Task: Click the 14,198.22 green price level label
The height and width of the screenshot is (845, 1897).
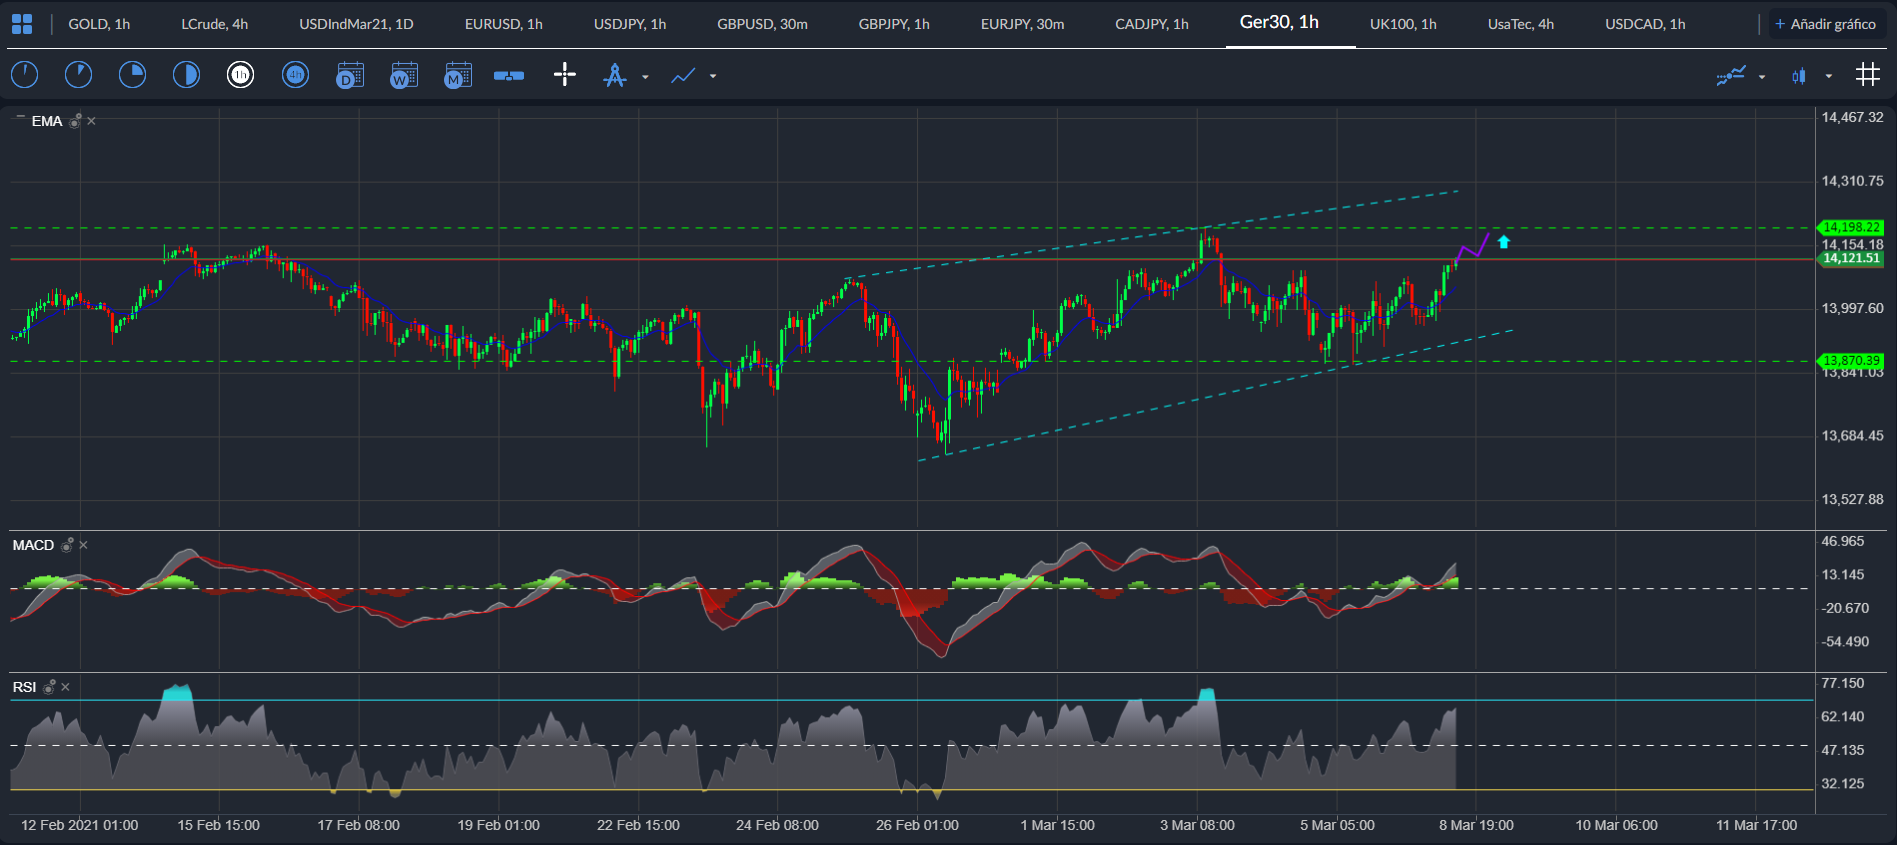Action: click(1851, 228)
